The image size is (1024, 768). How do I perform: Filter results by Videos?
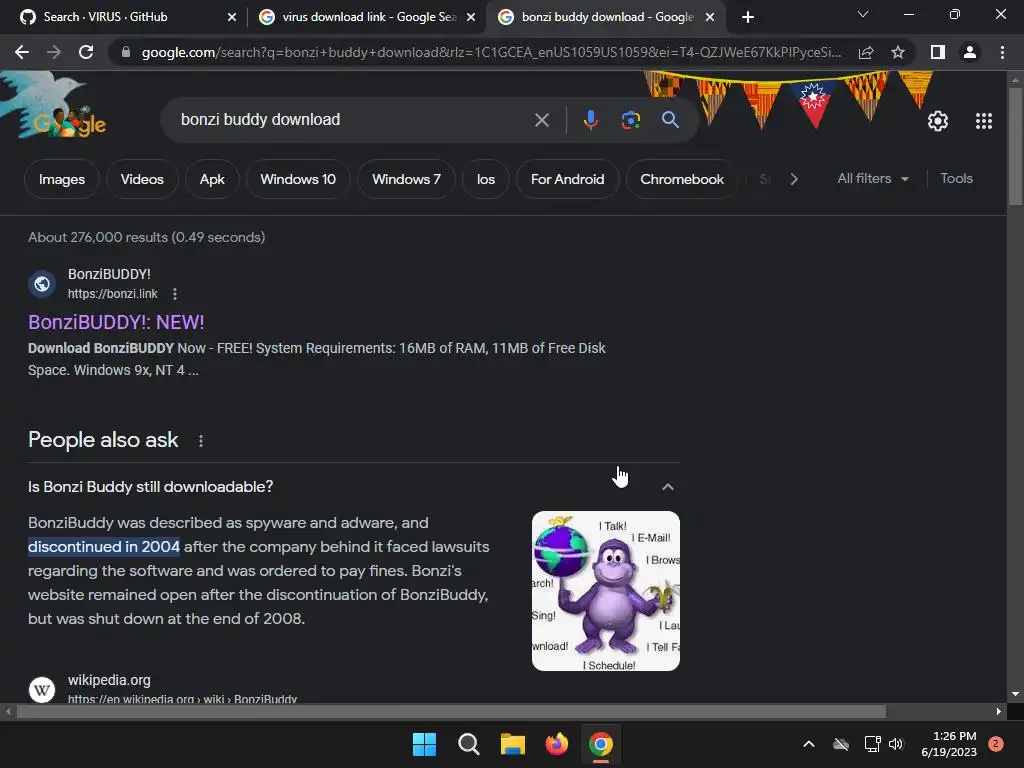click(x=142, y=179)
